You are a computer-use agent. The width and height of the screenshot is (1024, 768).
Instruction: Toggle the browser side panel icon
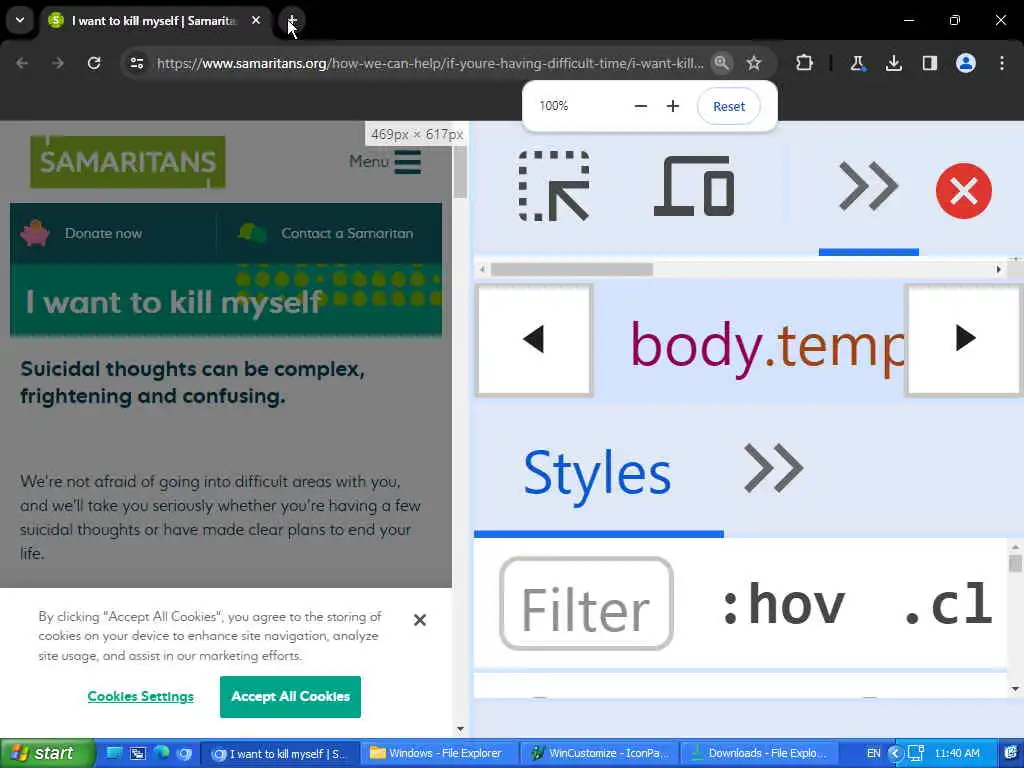(x=930, y=63)
